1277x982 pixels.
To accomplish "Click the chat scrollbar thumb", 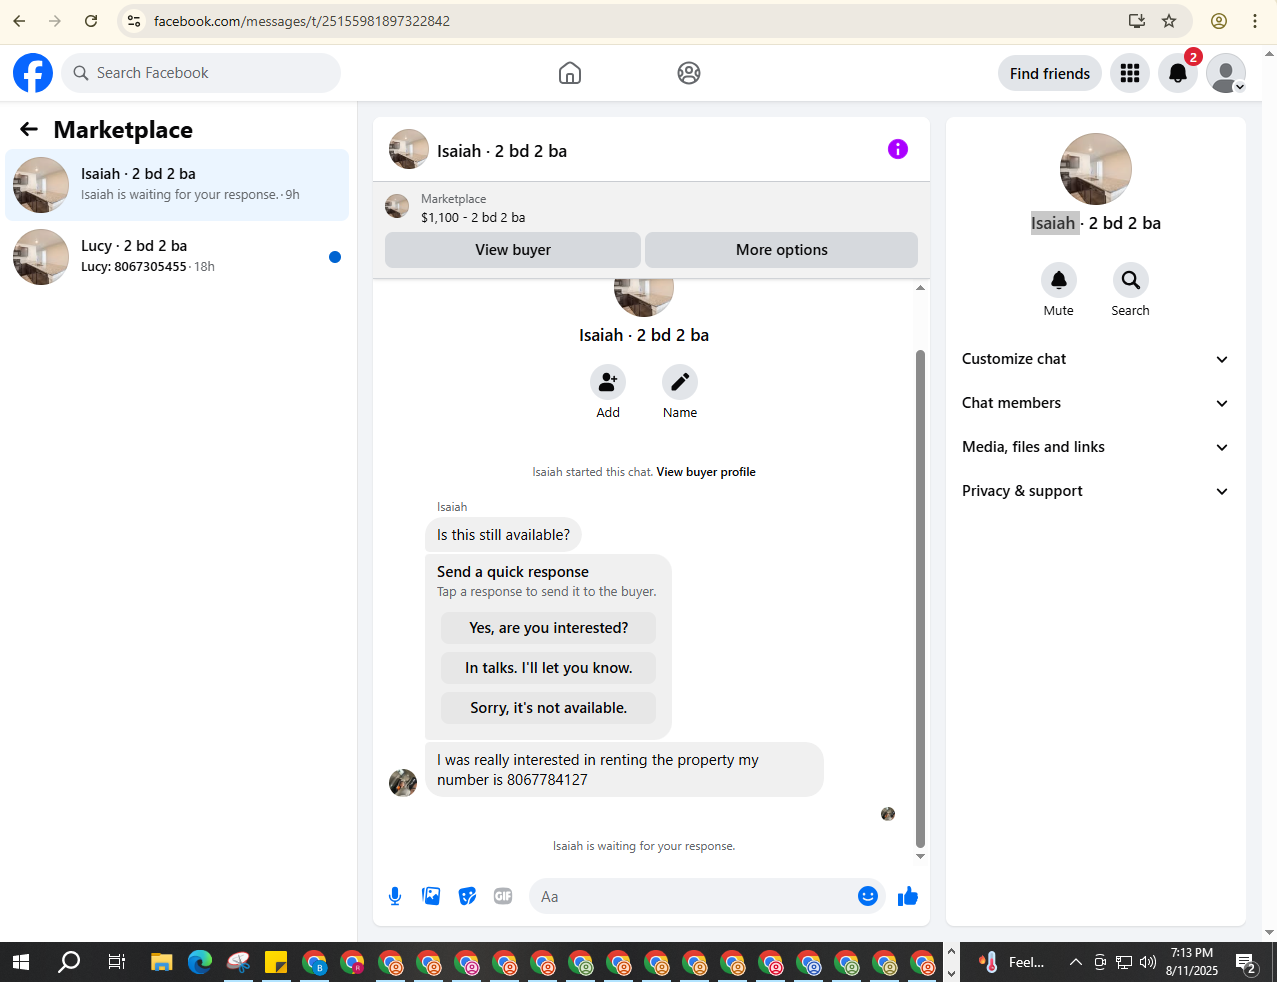I will 920,598.
